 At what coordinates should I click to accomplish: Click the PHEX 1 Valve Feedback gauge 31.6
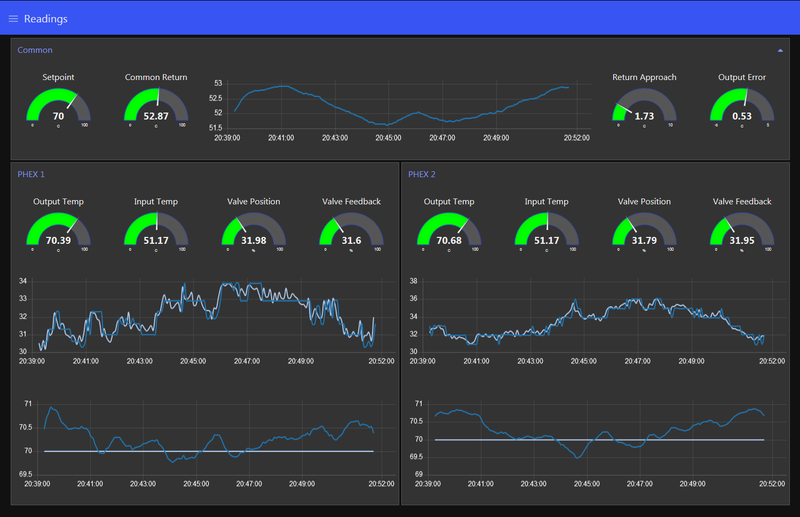pos(352,230)
